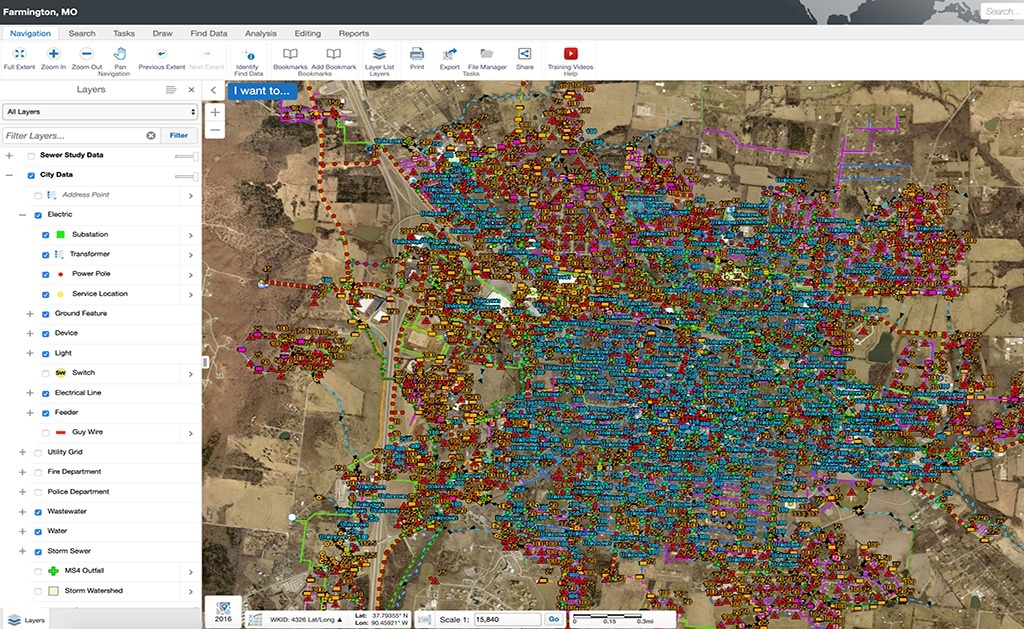This screenshot has width=1024, height=629.
Task: Activate the Identify Find Data tool
Action: (x=248, y=54)
